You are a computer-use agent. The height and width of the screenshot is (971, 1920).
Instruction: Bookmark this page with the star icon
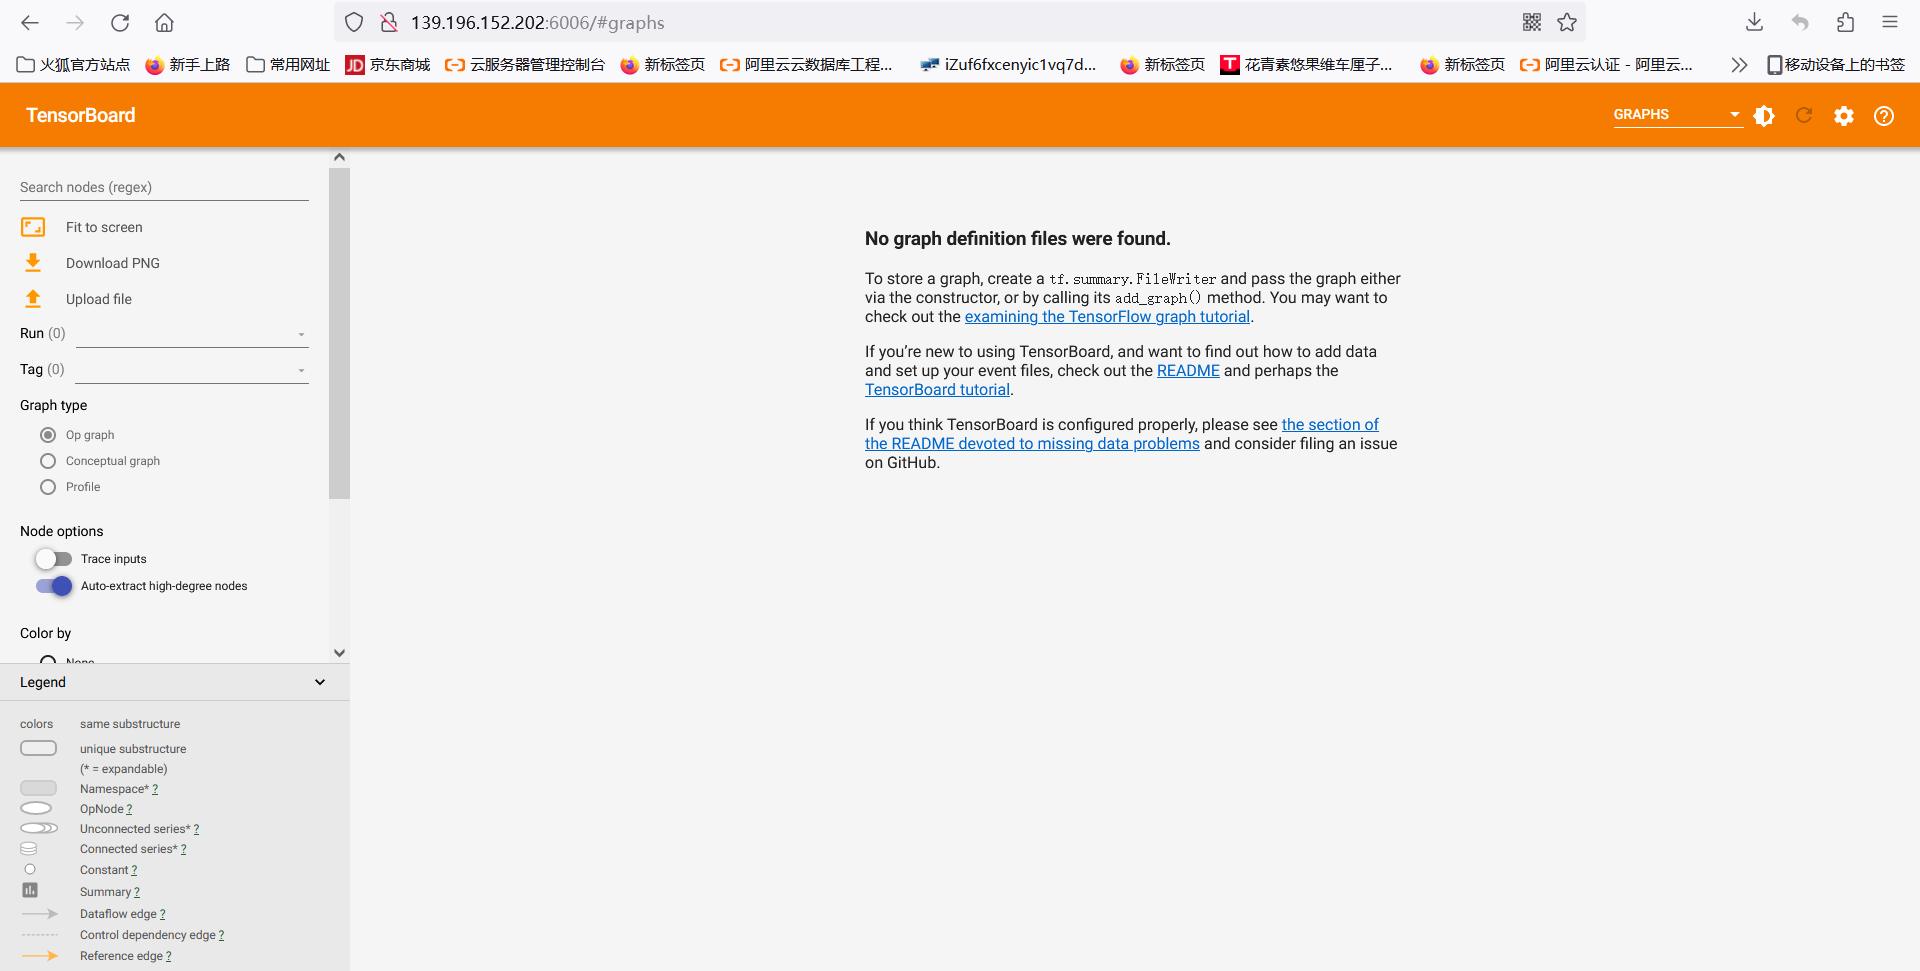(1567, 22)
